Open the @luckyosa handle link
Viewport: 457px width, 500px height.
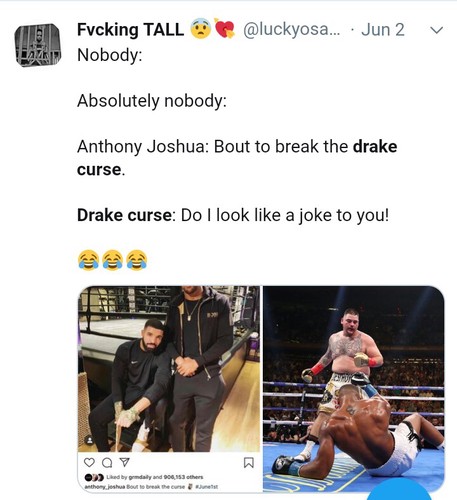click(292, 30)
